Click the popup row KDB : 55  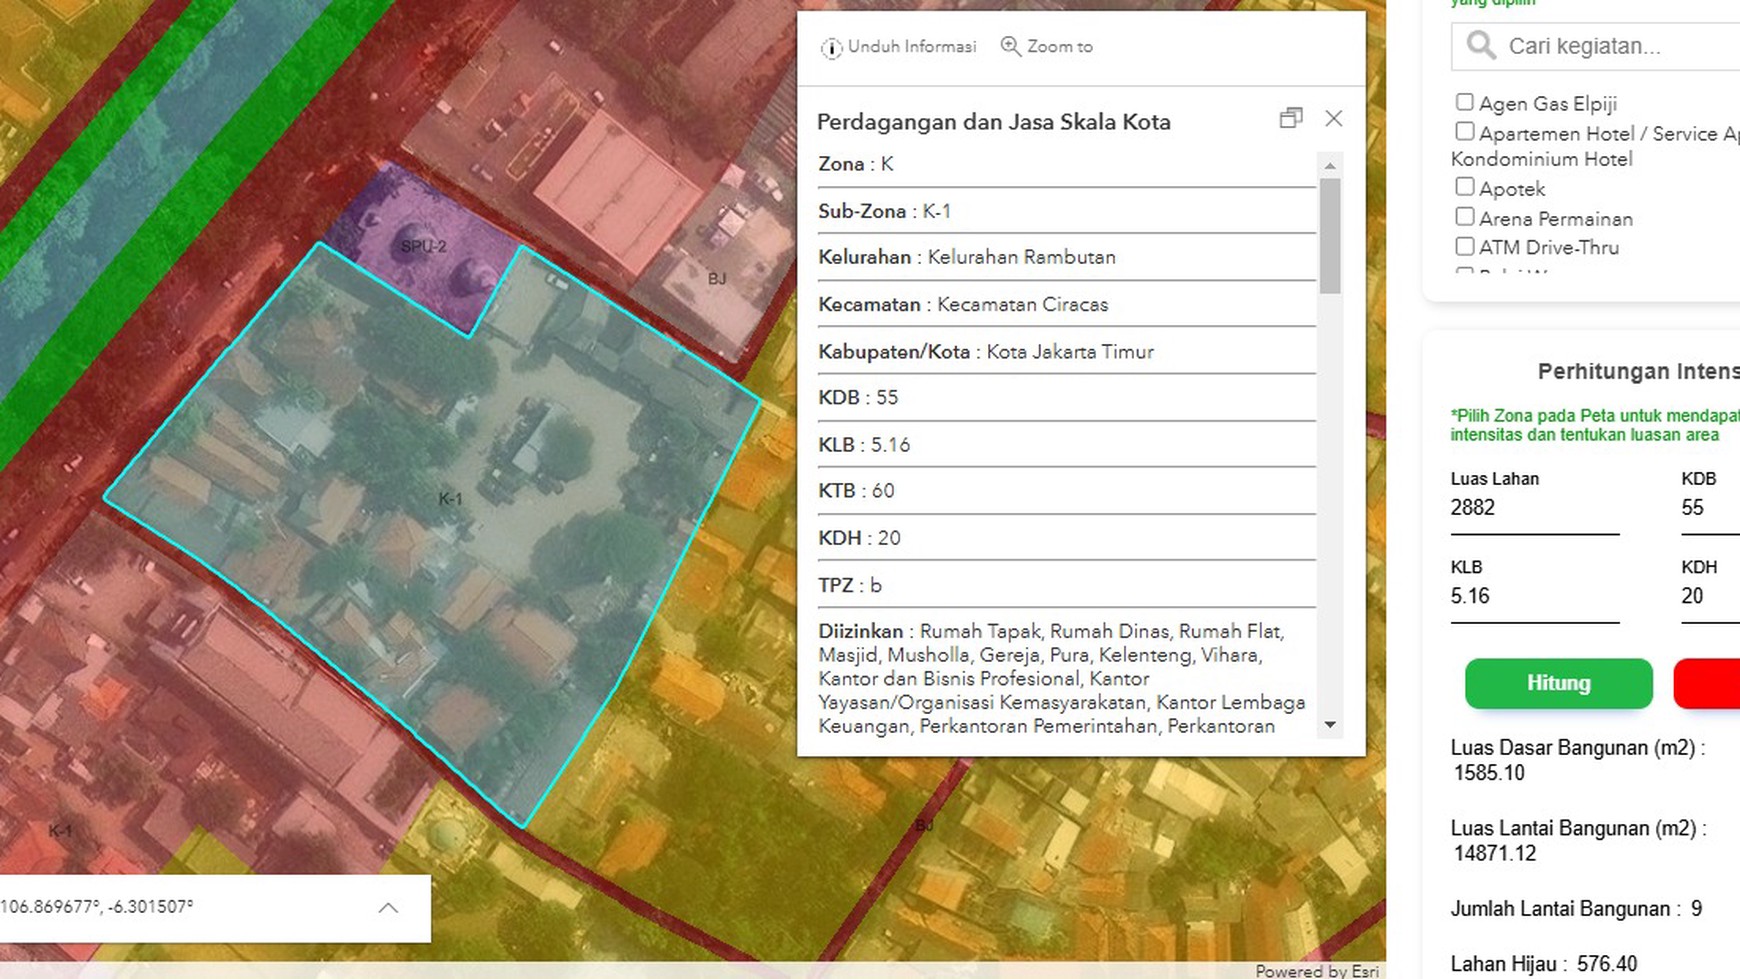coord(1067,397)
